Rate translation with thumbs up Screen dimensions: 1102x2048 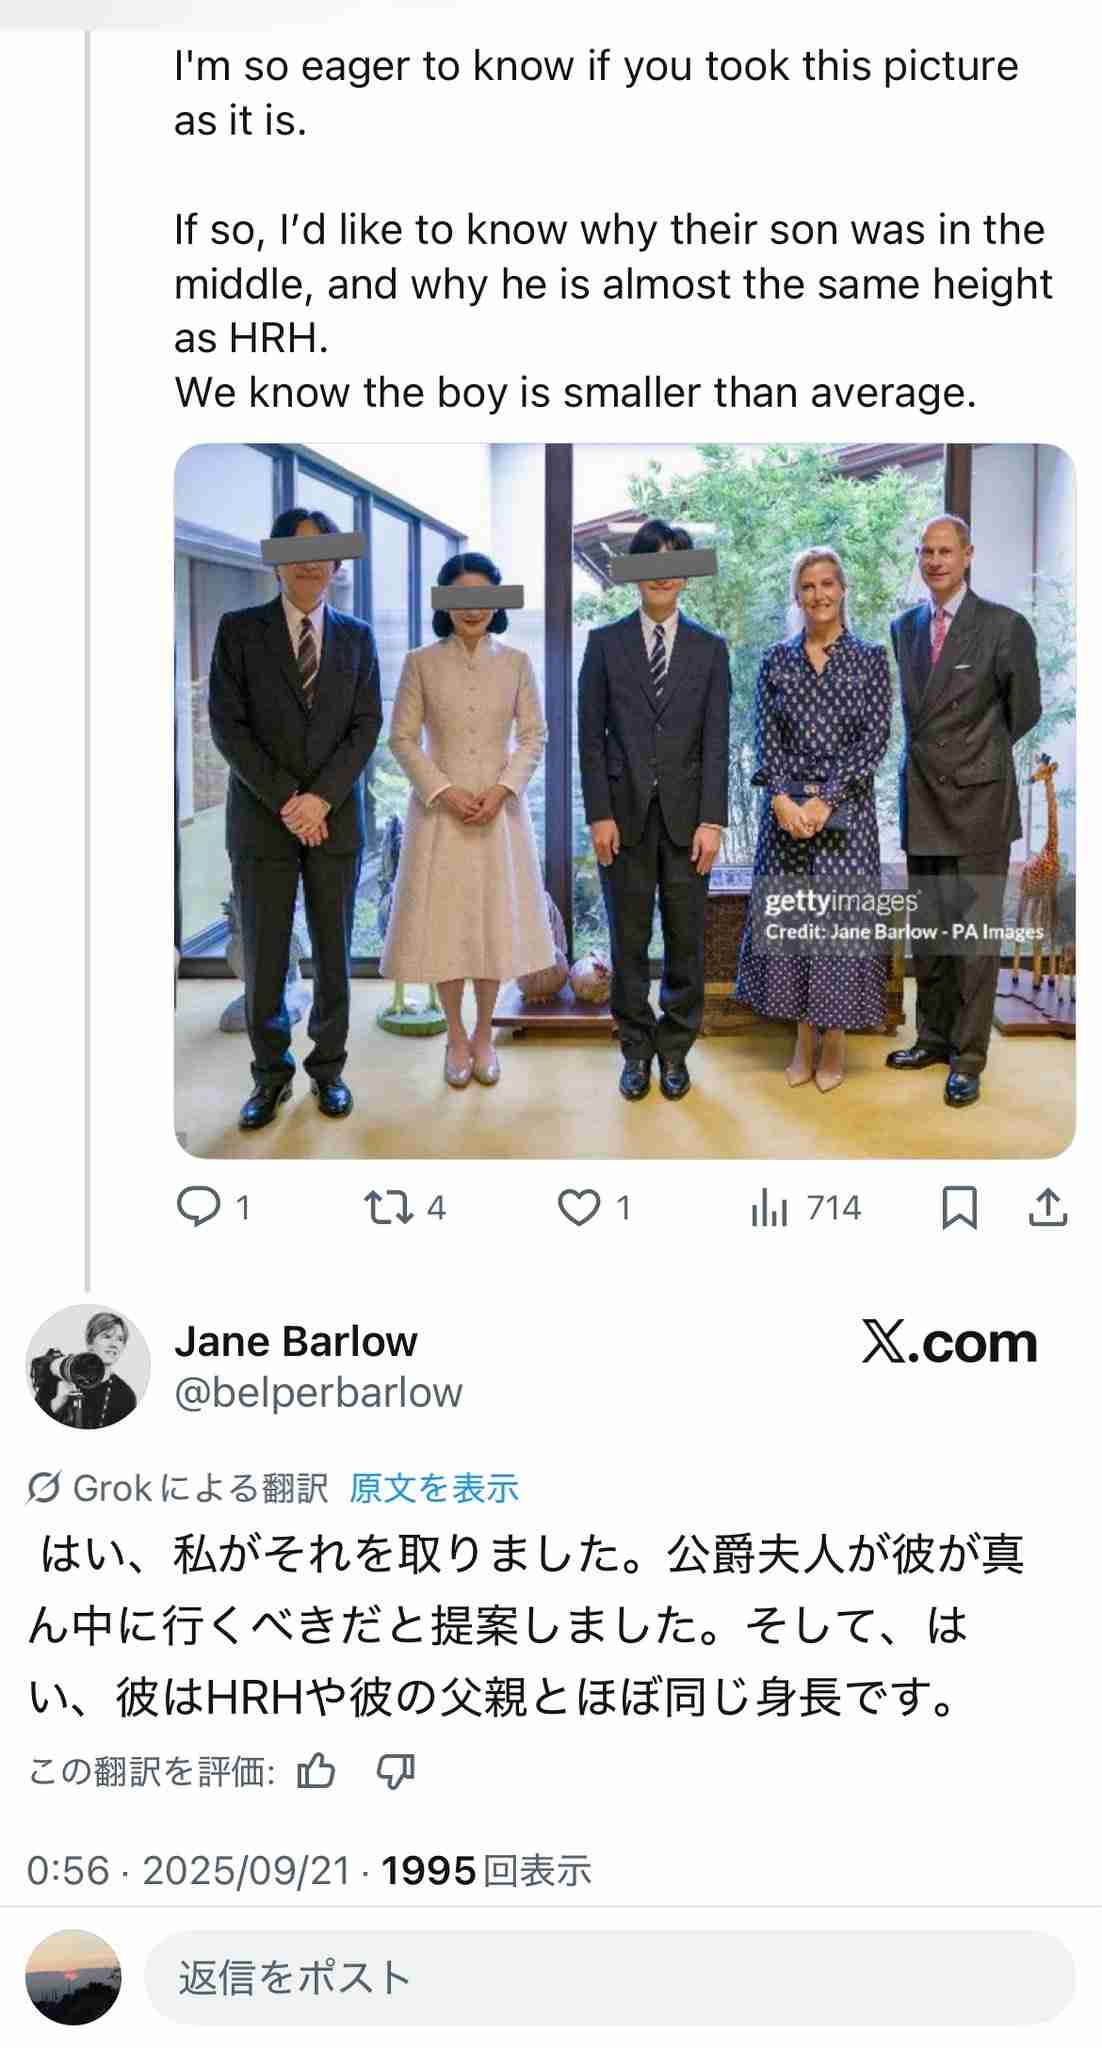point(317,1773)
